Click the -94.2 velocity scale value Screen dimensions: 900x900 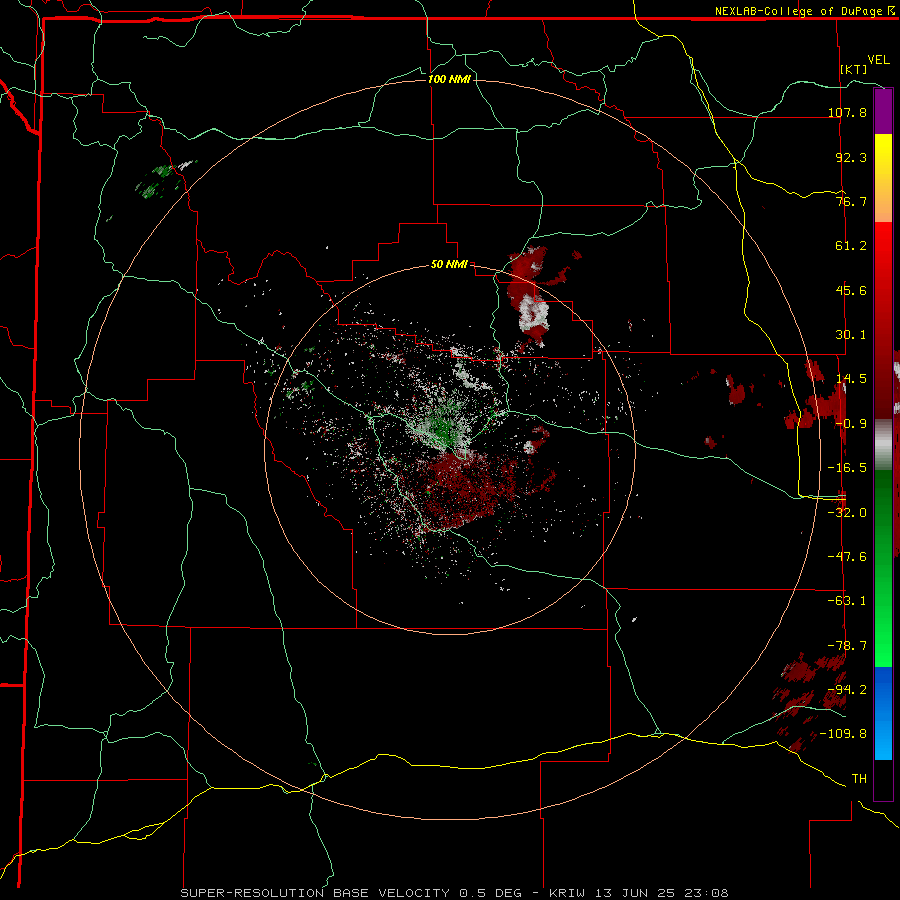[847, 690]
